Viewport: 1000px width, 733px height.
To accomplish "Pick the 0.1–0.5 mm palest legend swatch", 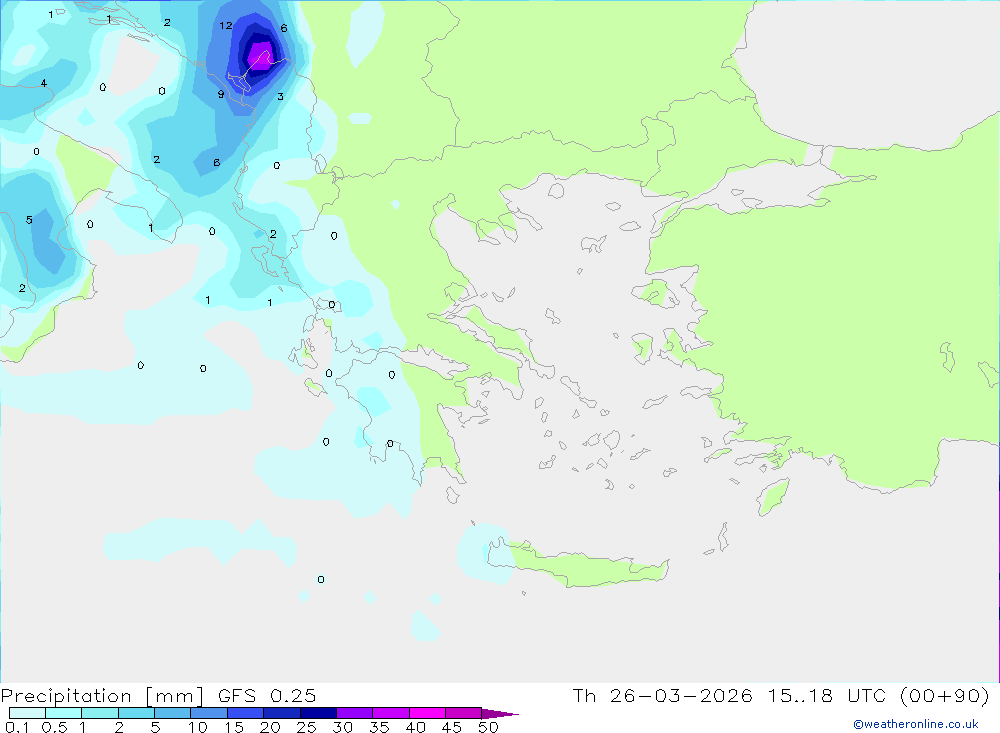I will [x=27, y=713].
